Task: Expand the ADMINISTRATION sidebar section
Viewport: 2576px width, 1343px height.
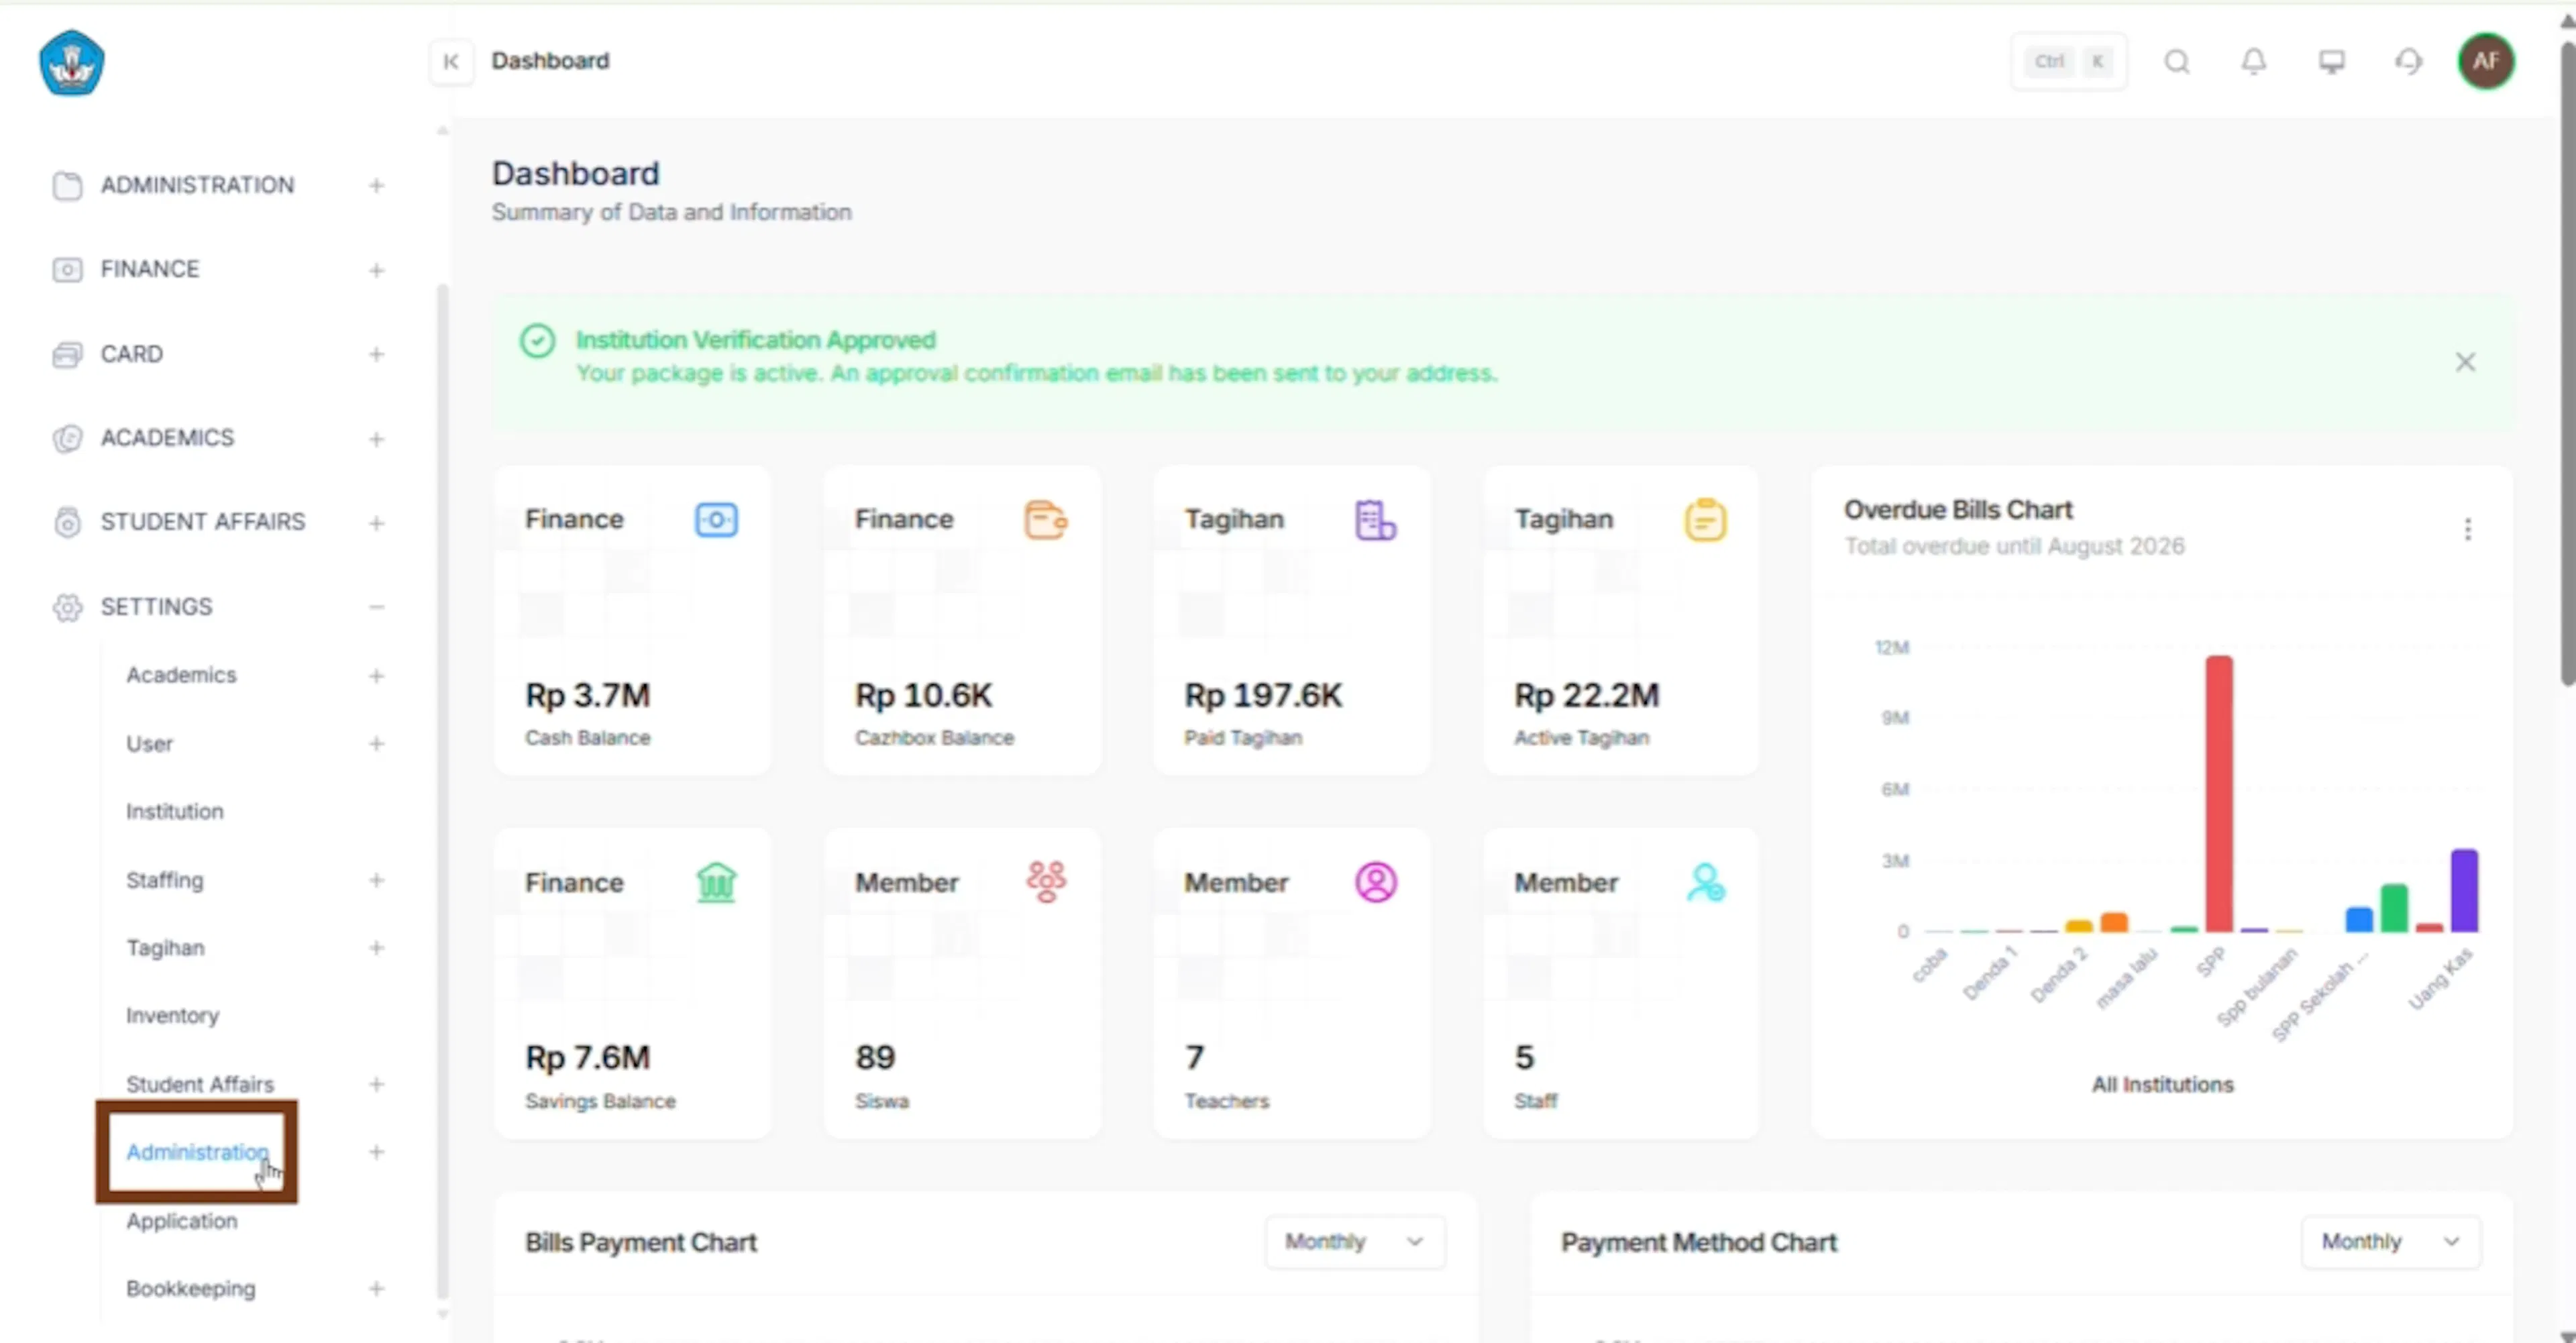Action: [218, 185]
